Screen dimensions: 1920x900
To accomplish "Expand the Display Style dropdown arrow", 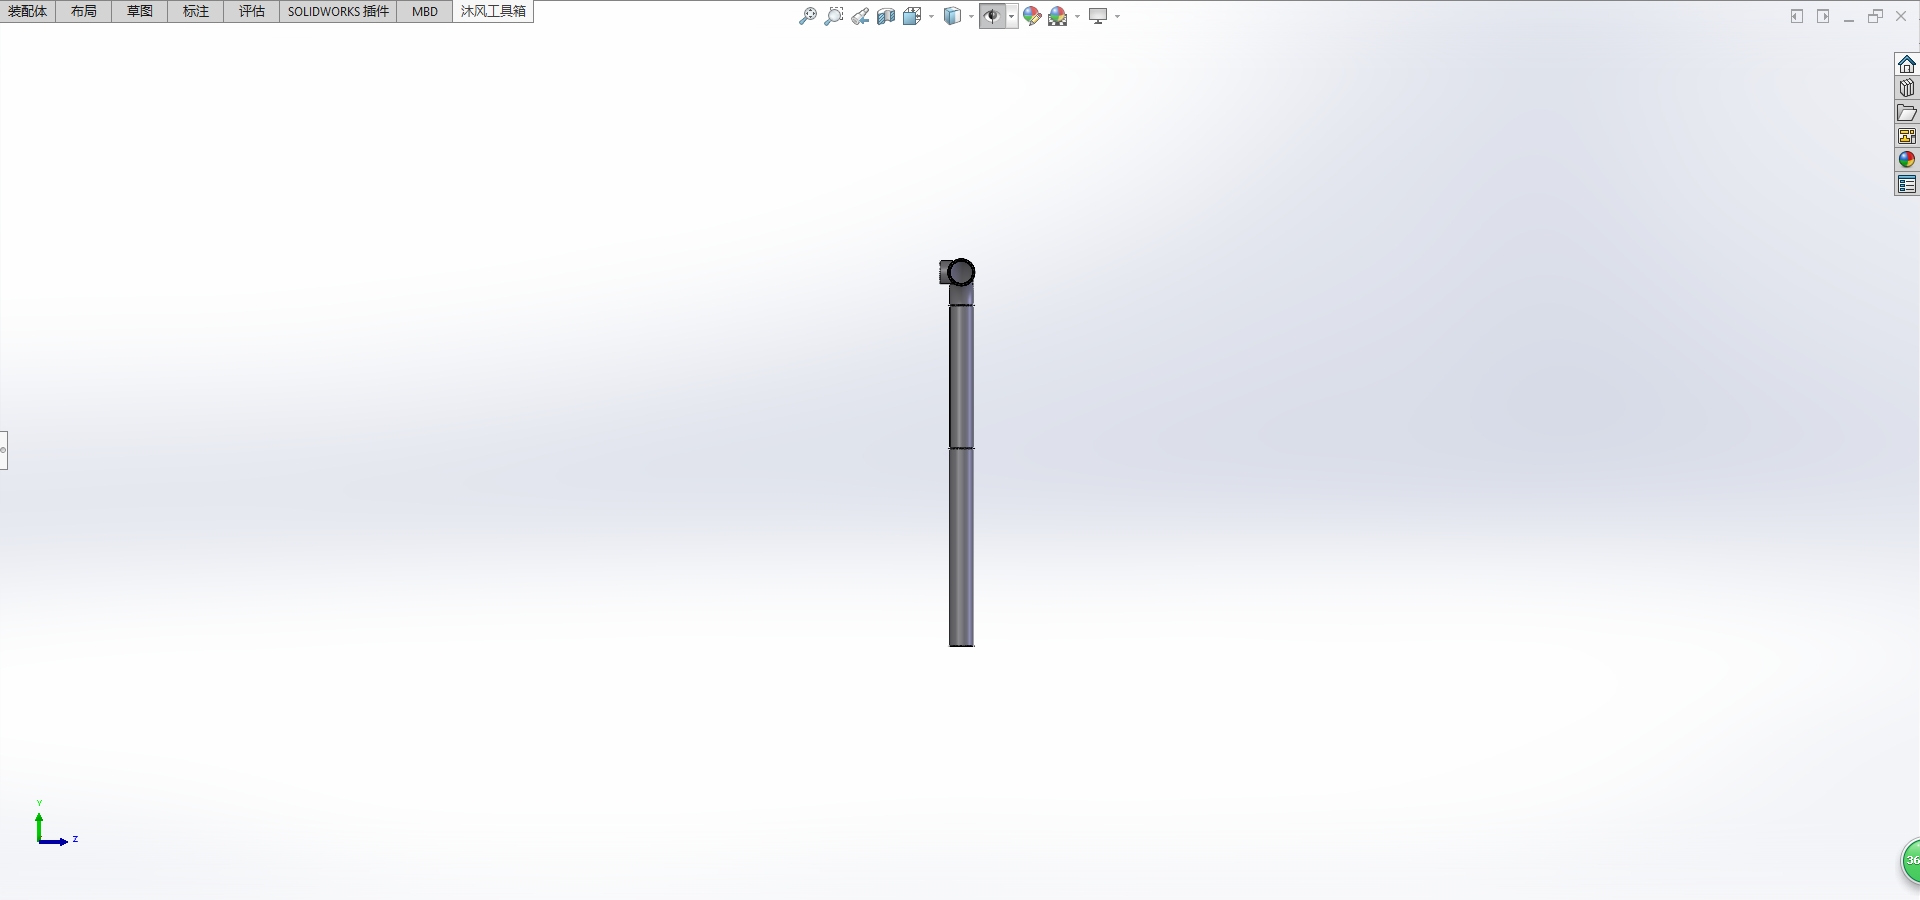I will click(x=971, y=16).
